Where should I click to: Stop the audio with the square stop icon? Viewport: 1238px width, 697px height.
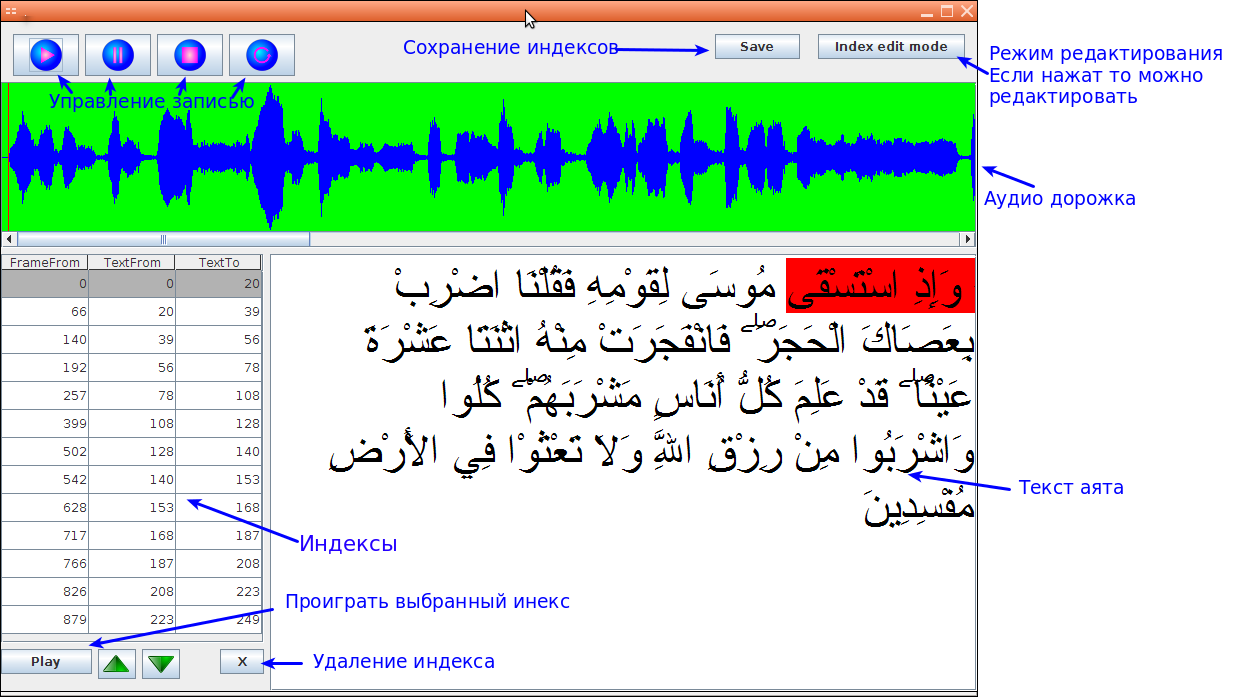[x=190, y=55]
